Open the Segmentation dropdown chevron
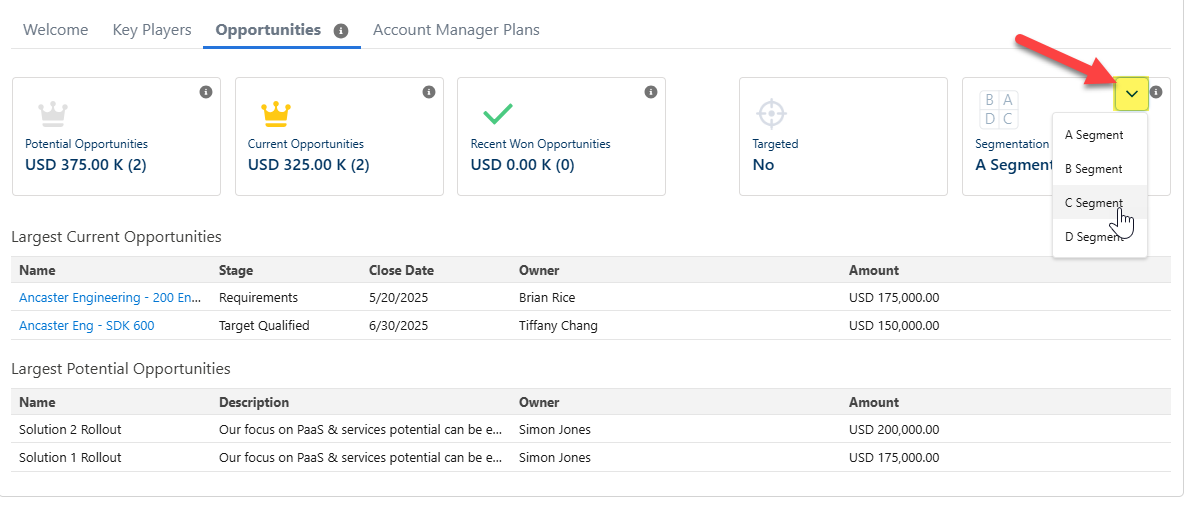Image resolution: width=1197 pixels, height=511 pixels. coord(1131,94)
